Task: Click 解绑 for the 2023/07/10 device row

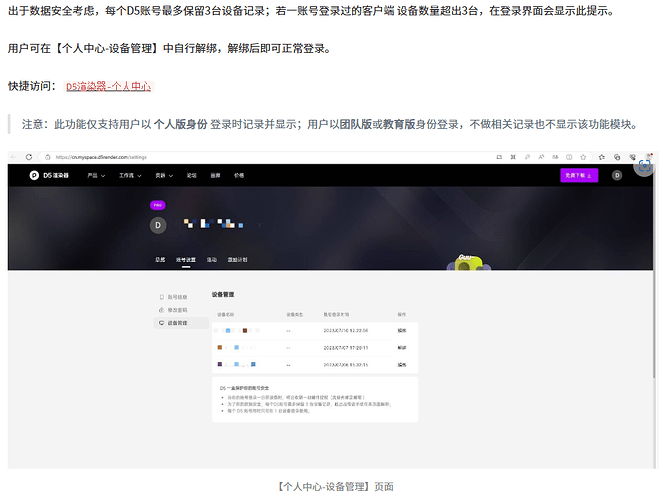Action: [x=402, y=331]
